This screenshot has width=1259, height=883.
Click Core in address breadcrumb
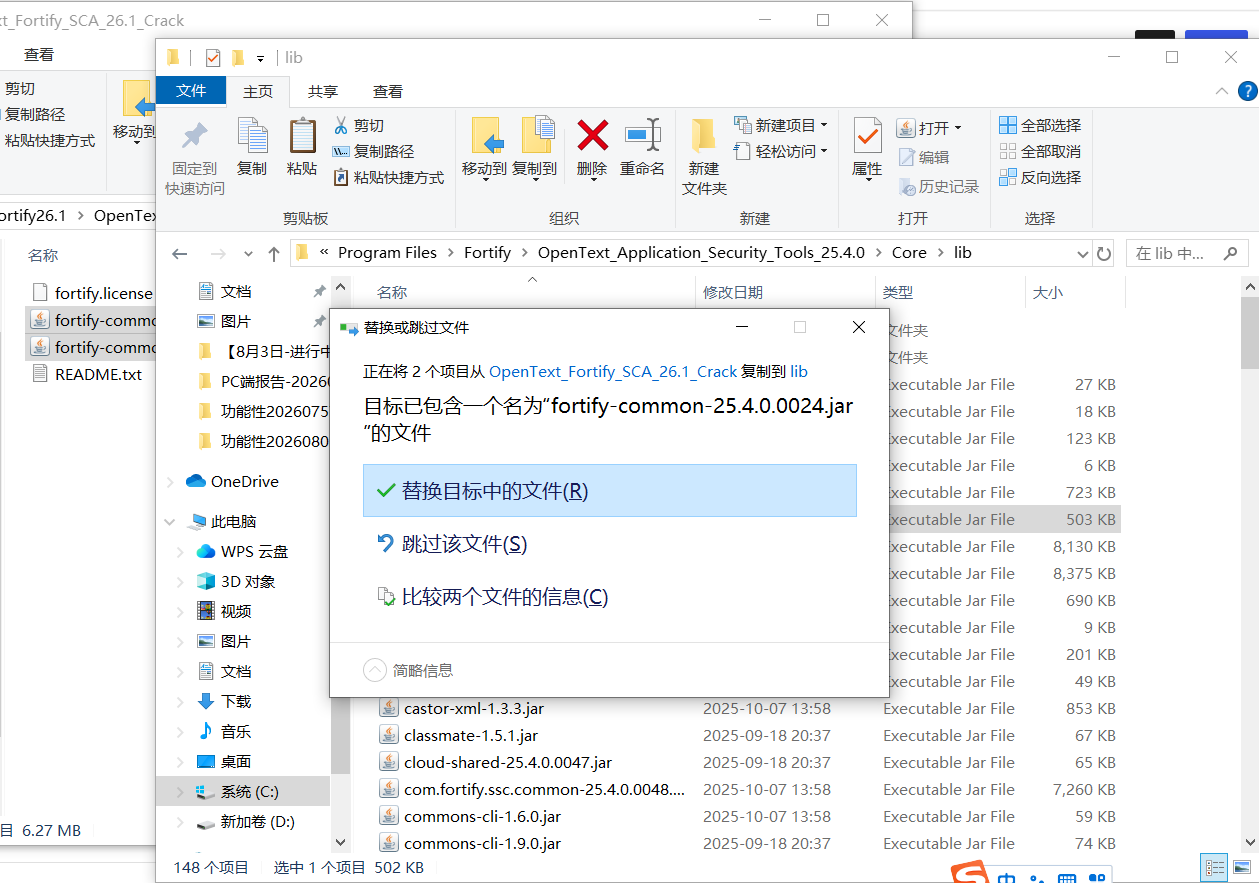coord(909,253)
